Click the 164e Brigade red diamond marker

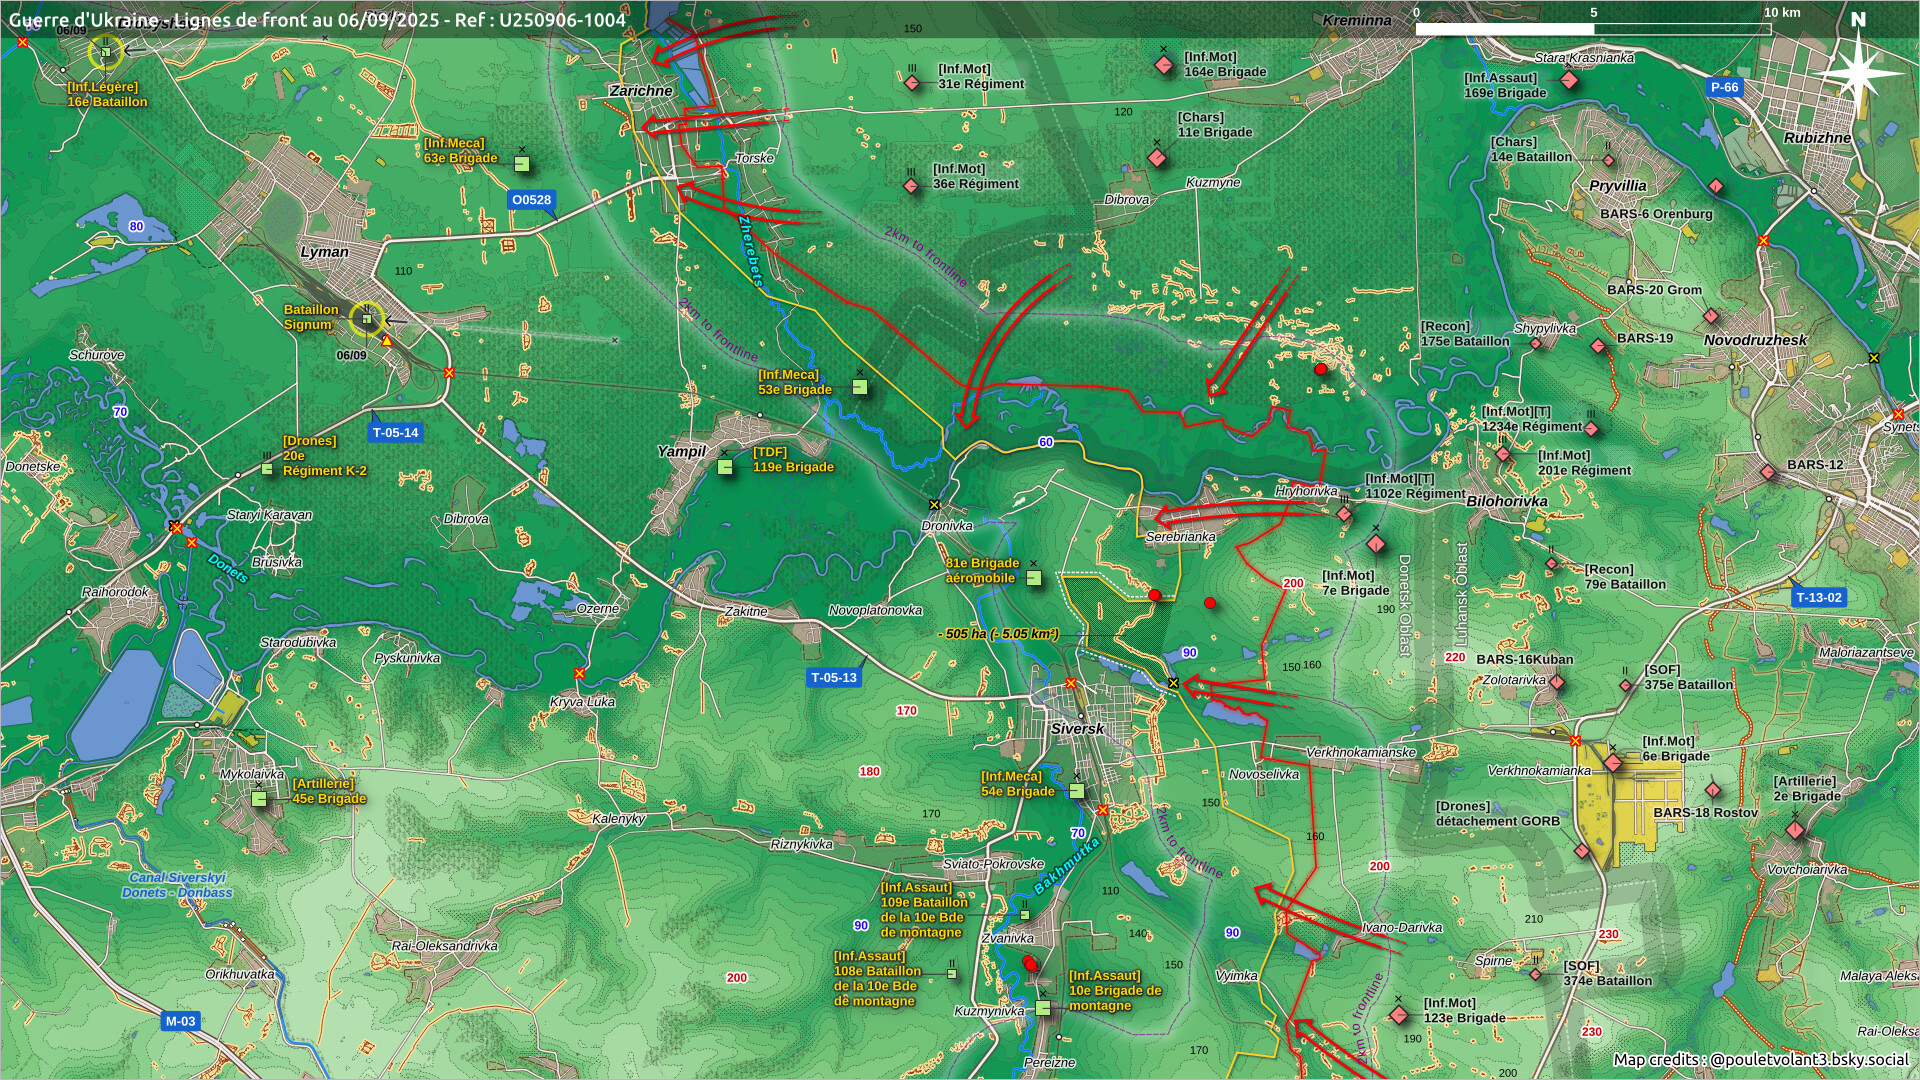tap(1163, 65)
